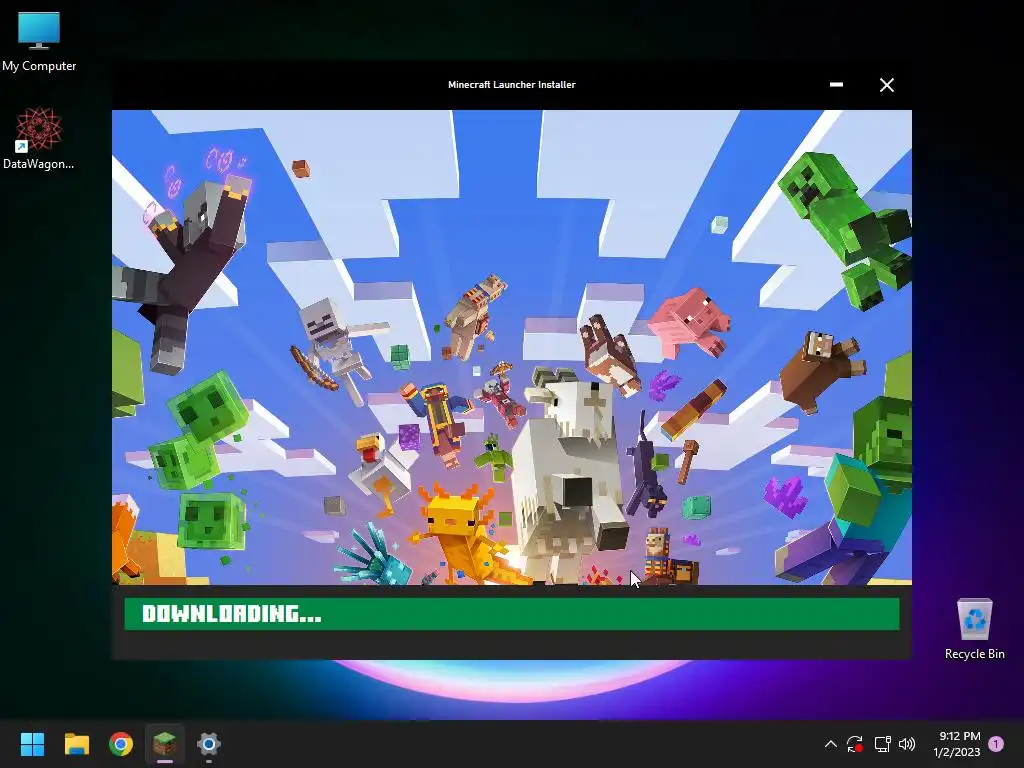Click the Minecraft artwork in the installer
Viewport: 1024px width, 768px height.
(x=512, y=347)
